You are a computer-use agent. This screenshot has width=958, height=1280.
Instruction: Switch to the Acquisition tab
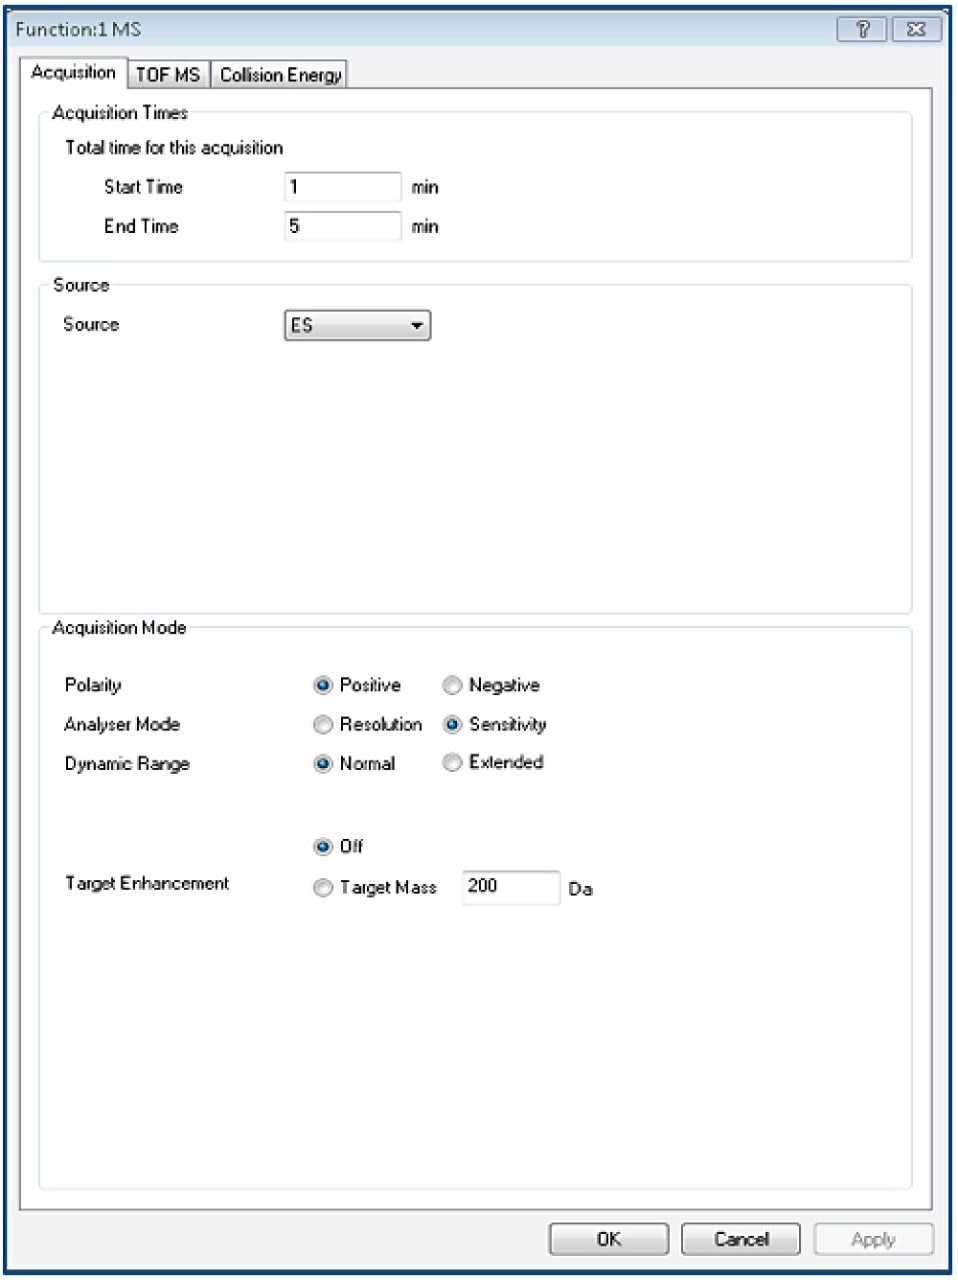(73, 72)
